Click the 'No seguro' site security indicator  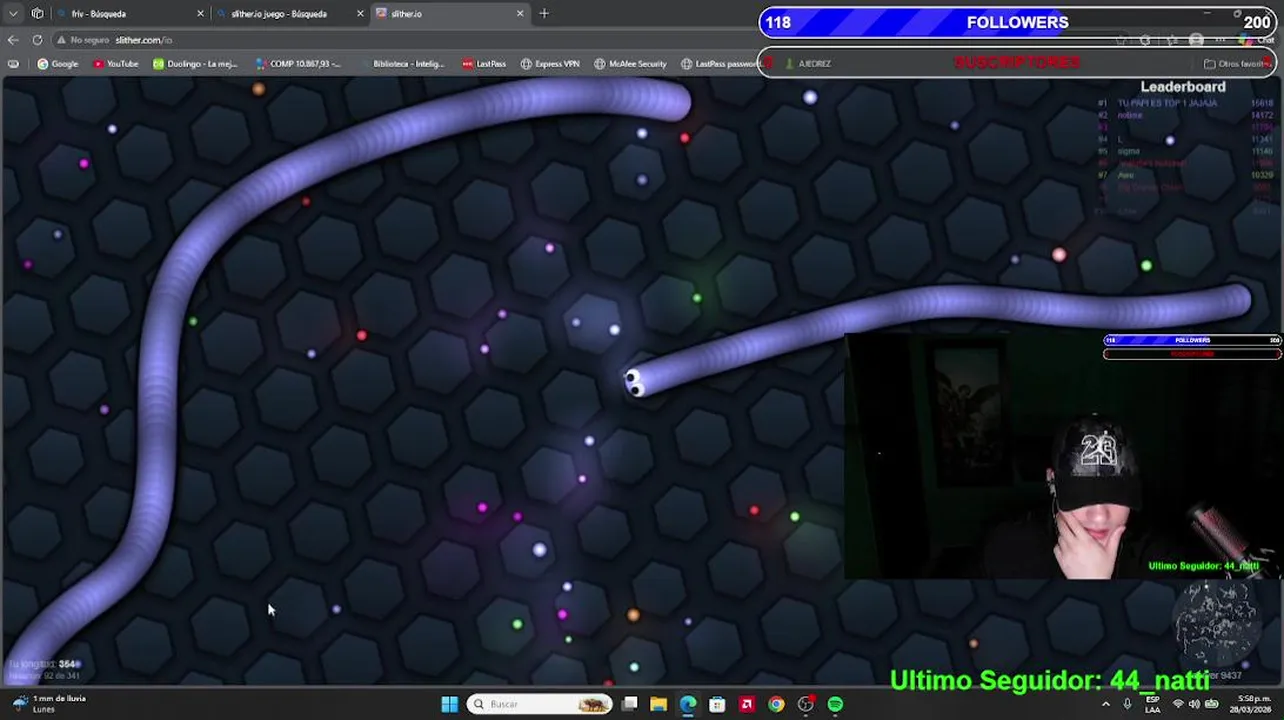click(83, 40)
